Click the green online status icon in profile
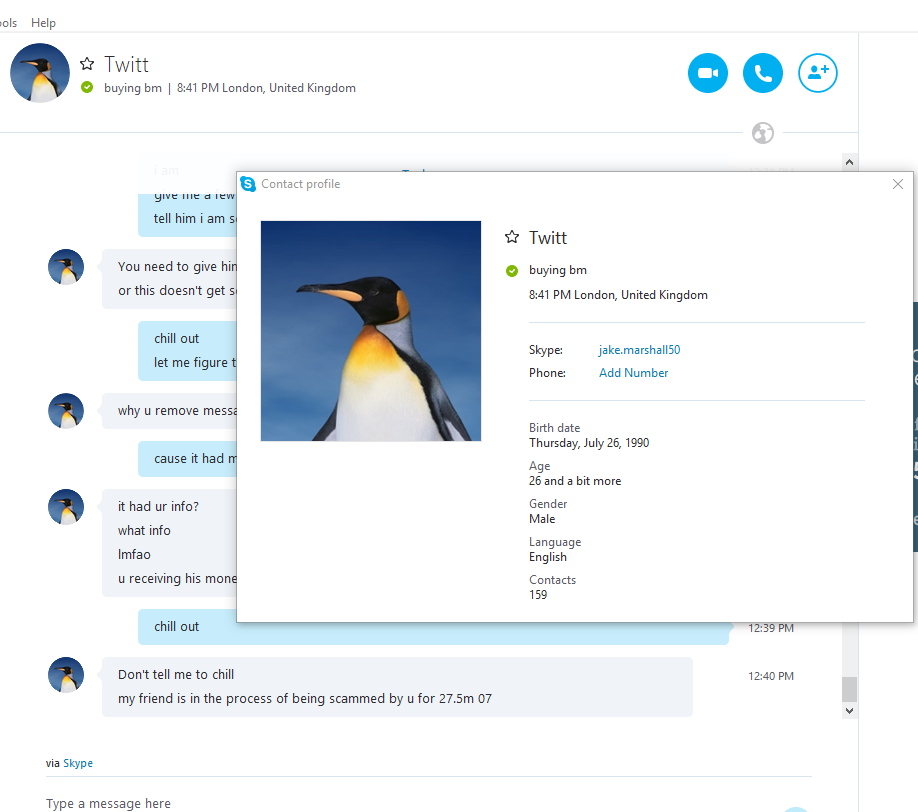 pos(512,270)
